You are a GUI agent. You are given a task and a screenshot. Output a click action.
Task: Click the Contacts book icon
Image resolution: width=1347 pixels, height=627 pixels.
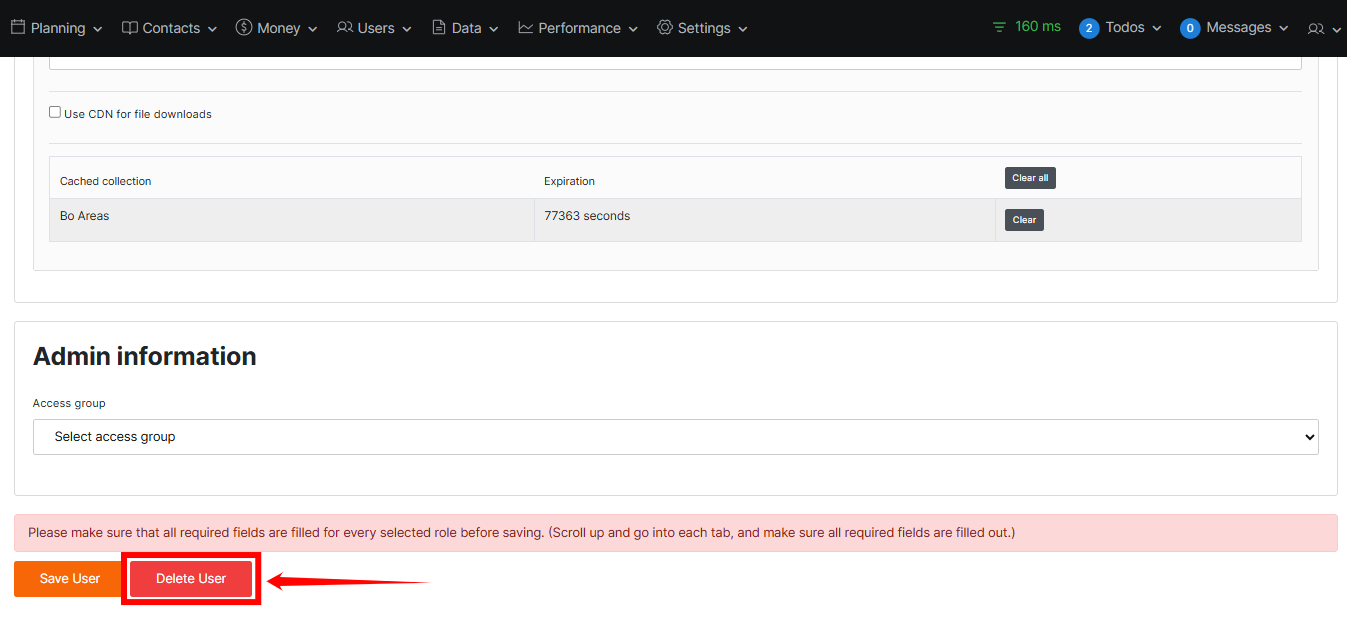tap(130, 28)
